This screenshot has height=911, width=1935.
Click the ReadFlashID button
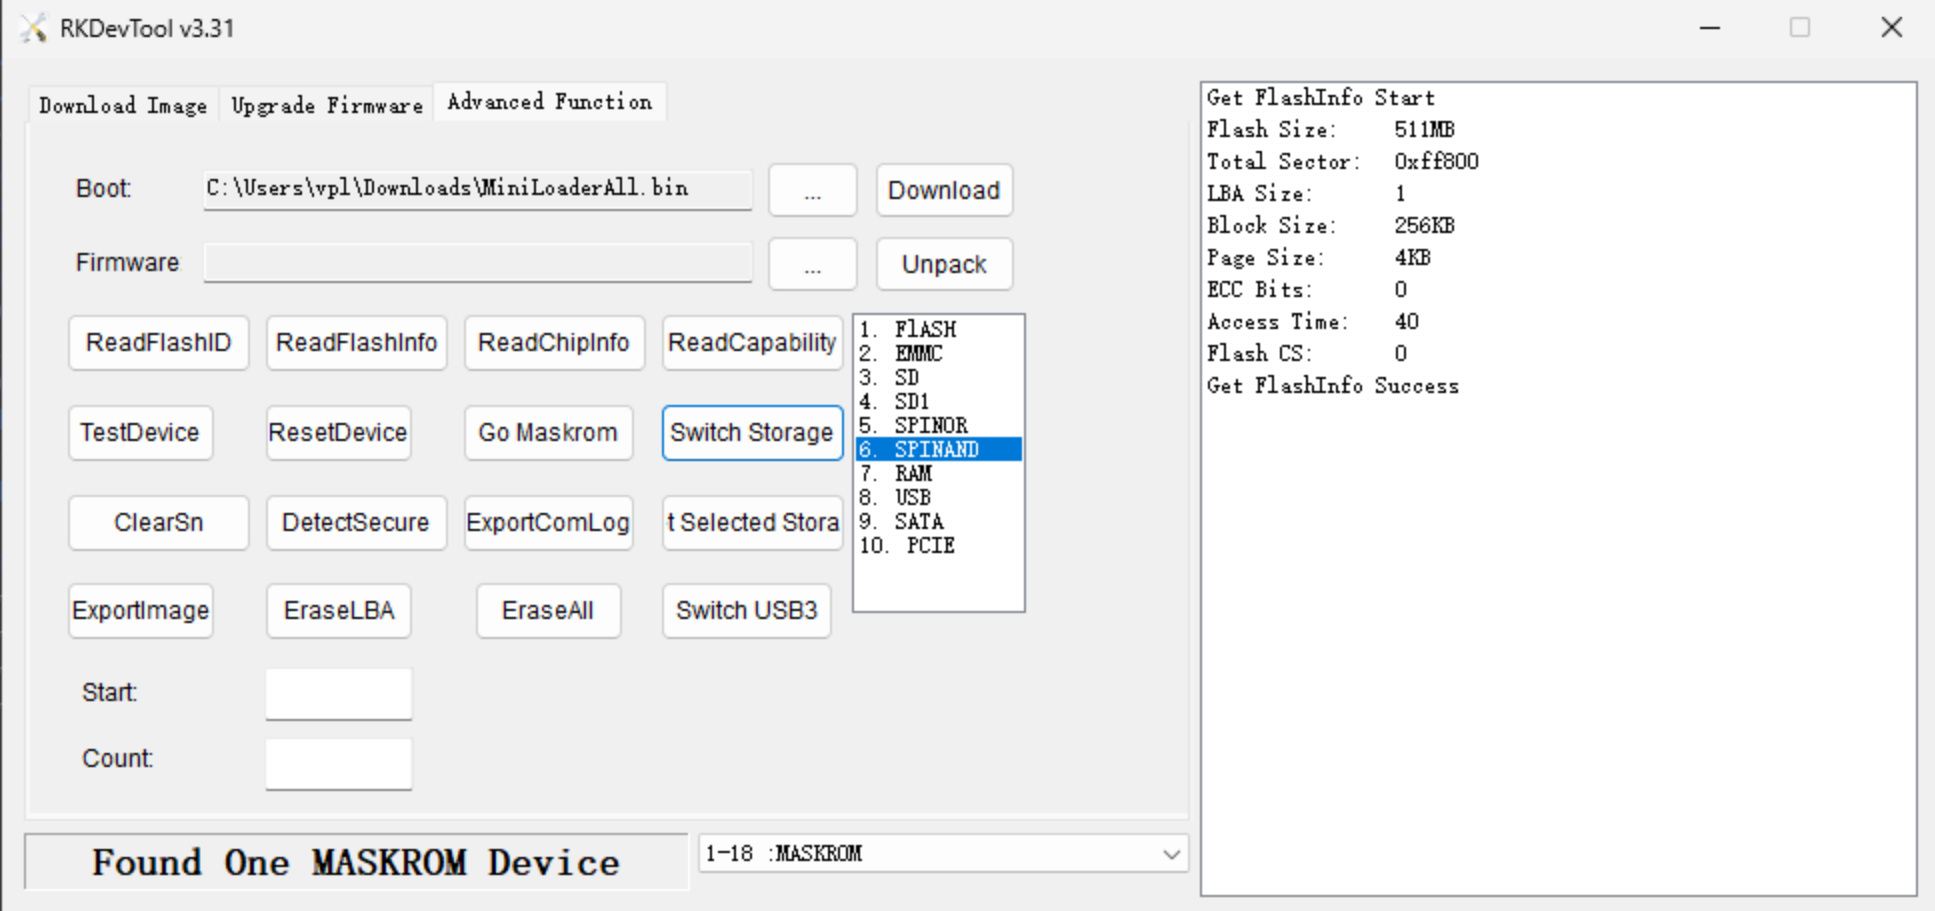(x=159, y=343)
